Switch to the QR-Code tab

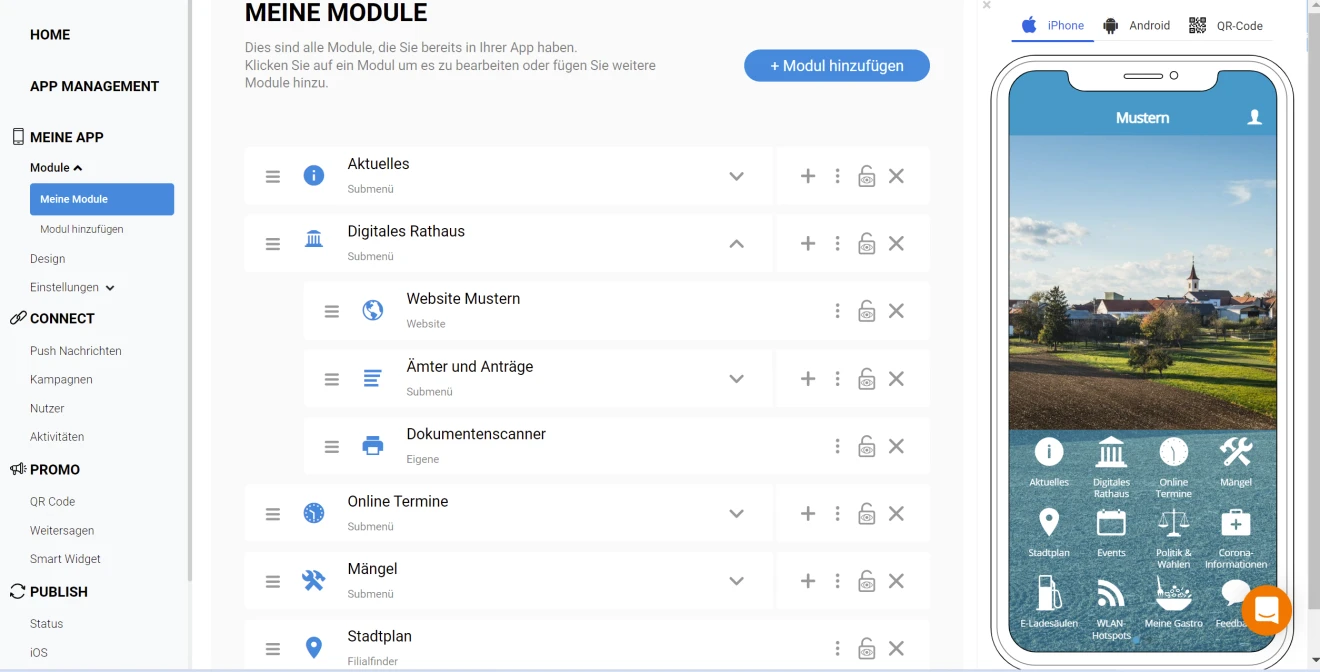(x=1226, y=26)
